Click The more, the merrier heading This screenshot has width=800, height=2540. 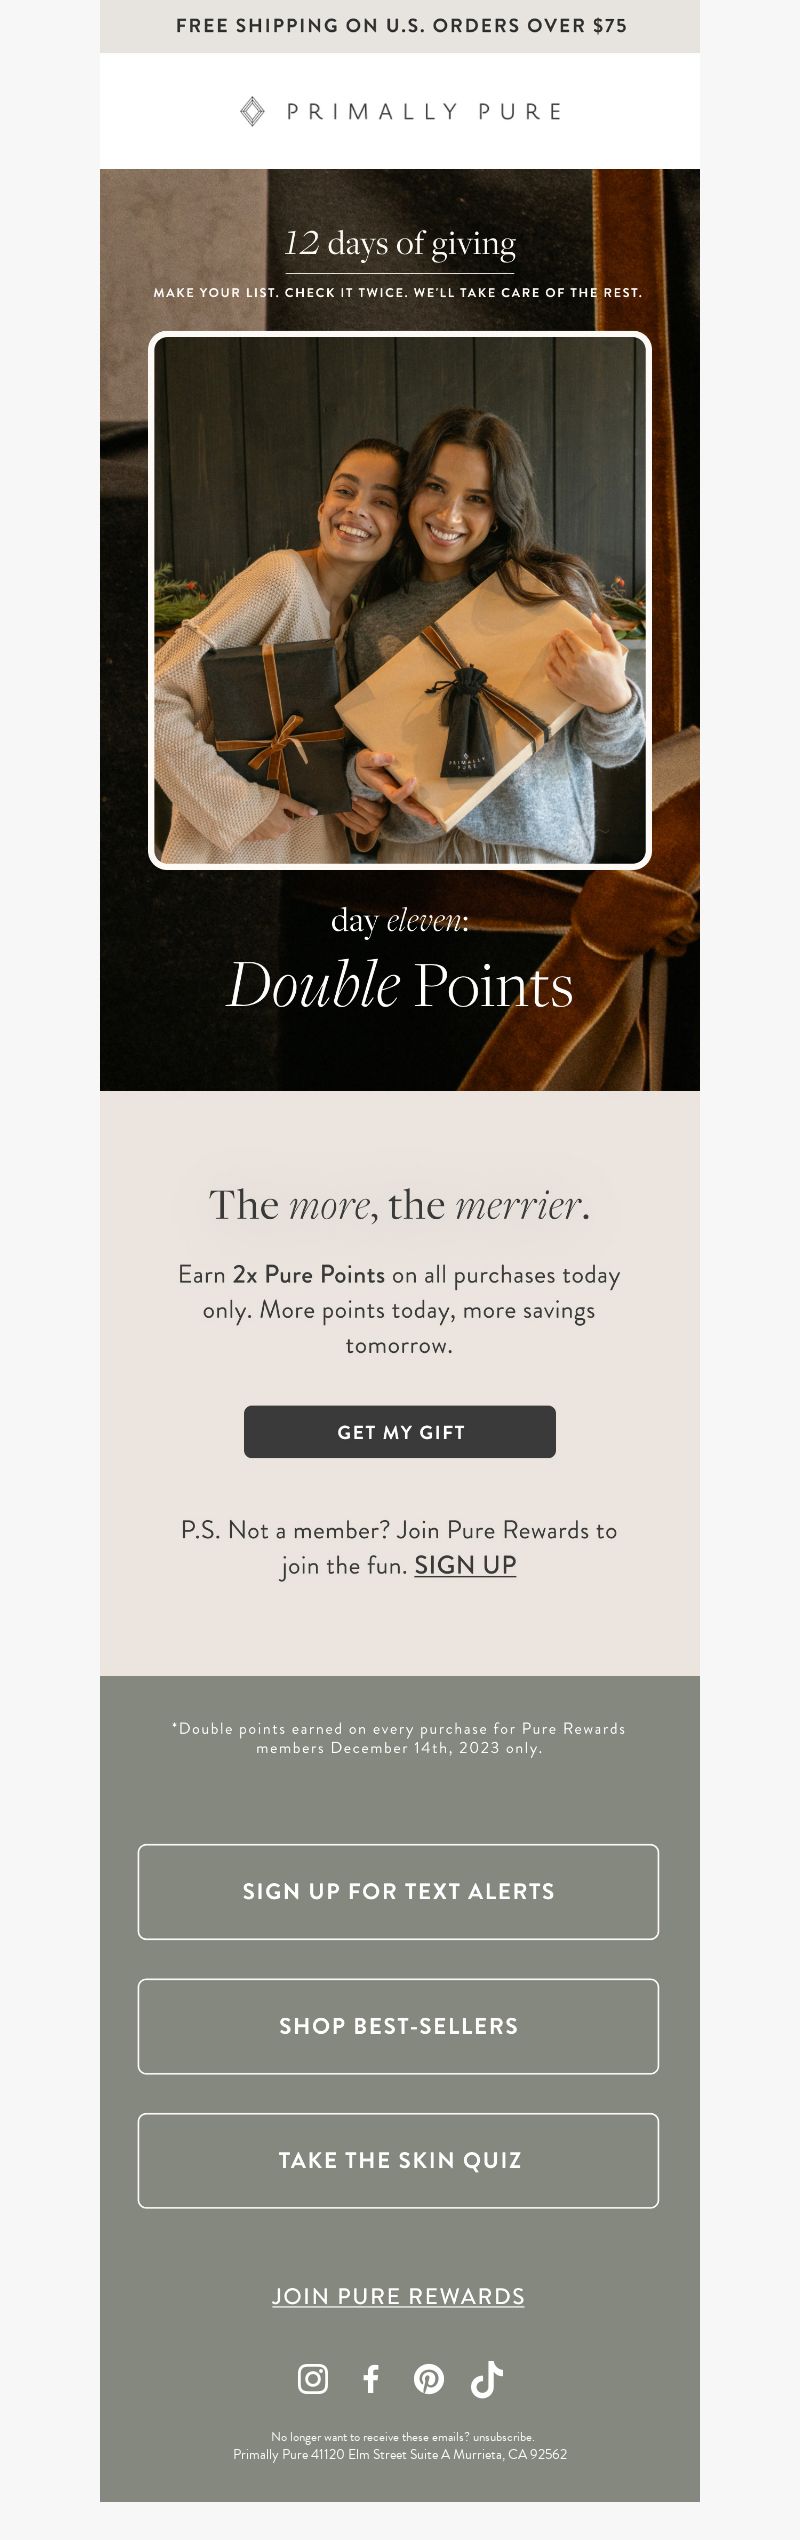click(x=400, y=1205)
